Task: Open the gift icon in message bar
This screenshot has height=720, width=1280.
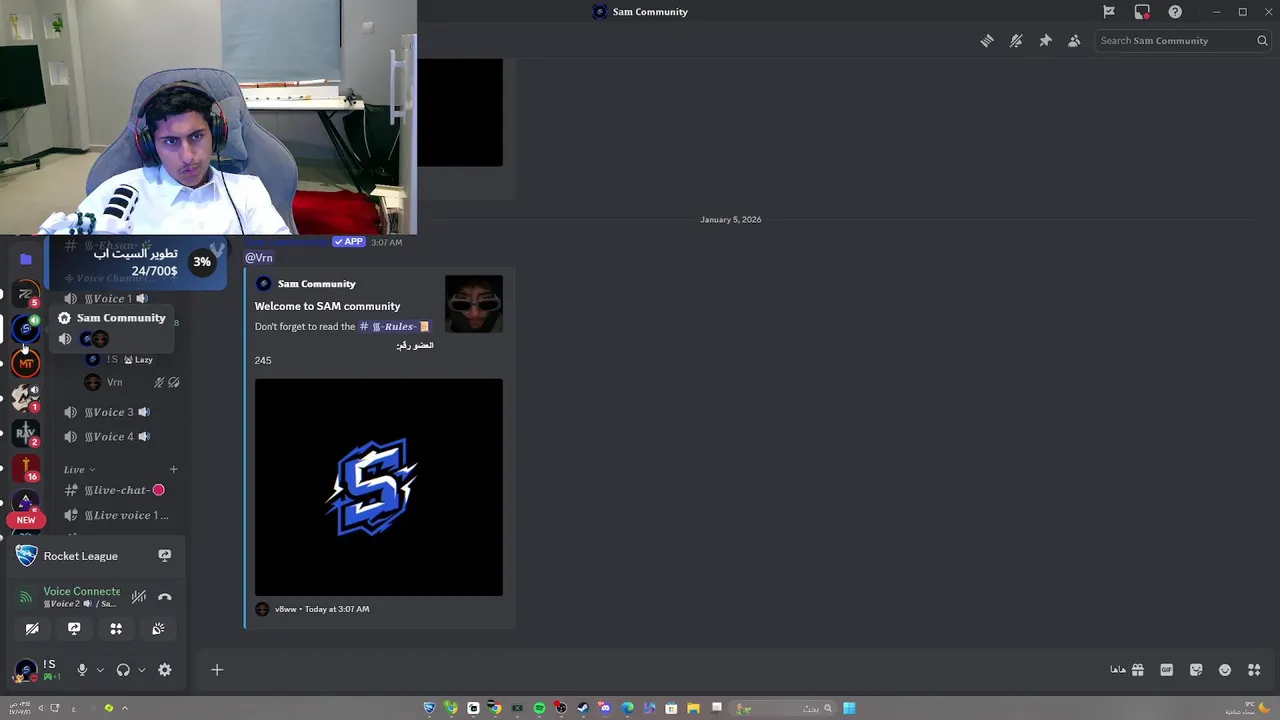Action: click(1137, 670)
